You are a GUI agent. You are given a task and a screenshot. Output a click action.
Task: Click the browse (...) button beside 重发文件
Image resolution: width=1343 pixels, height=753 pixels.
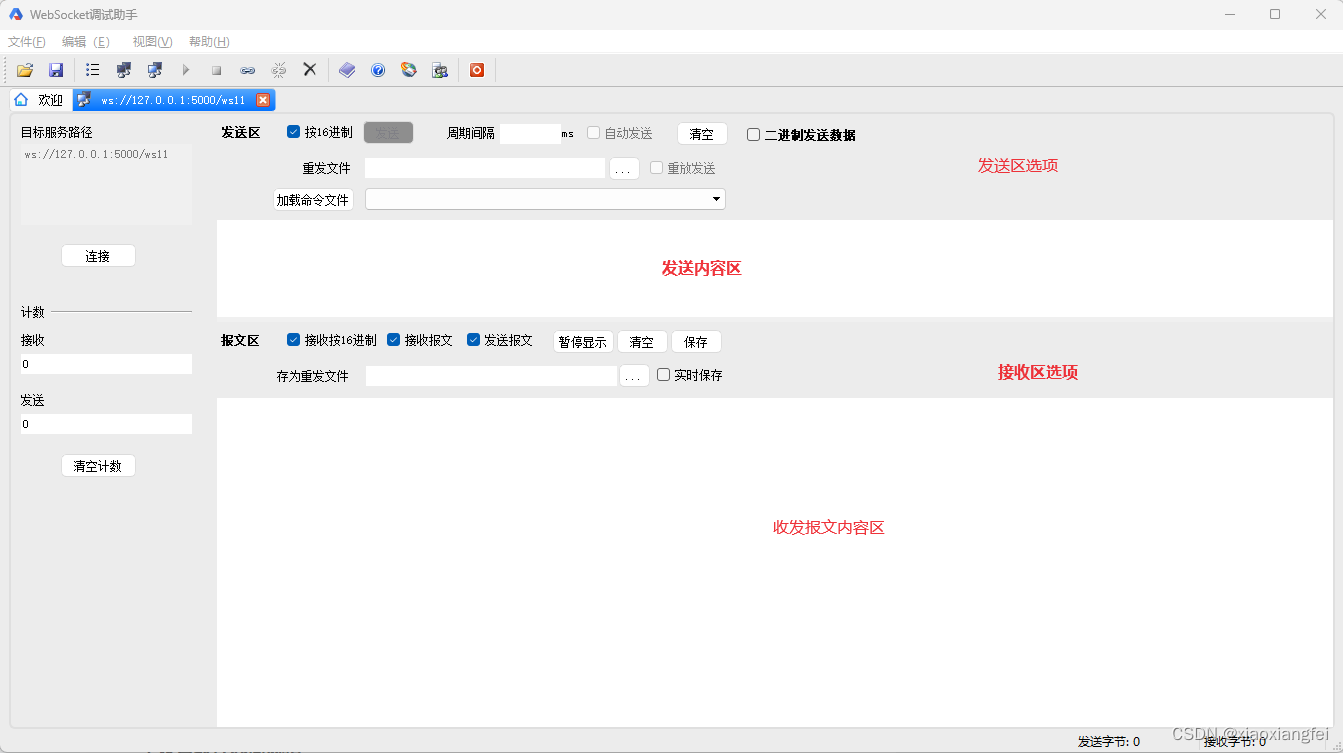624,167
